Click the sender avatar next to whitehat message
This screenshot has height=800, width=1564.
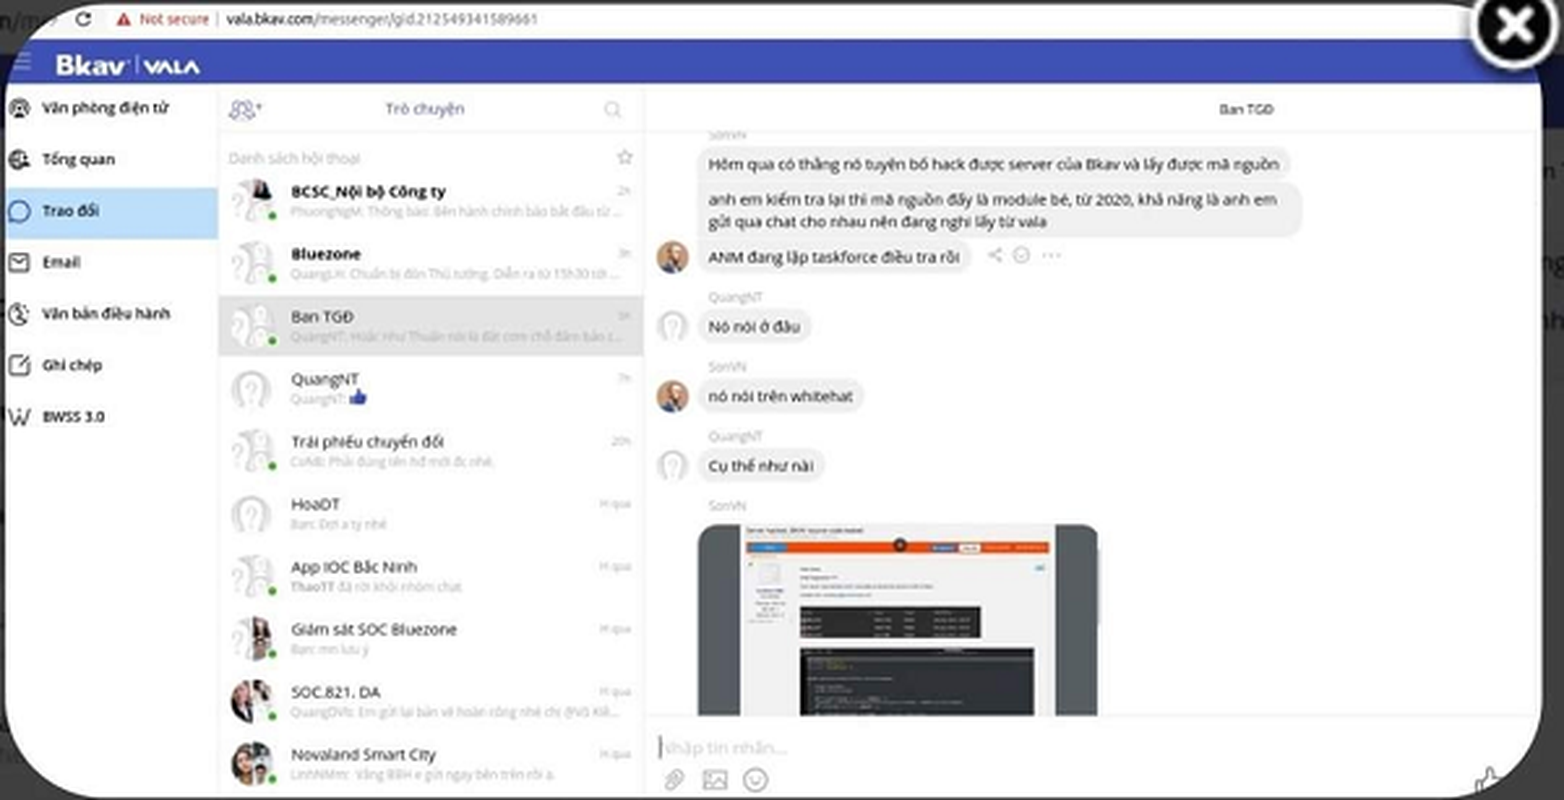tap(672, 396)
